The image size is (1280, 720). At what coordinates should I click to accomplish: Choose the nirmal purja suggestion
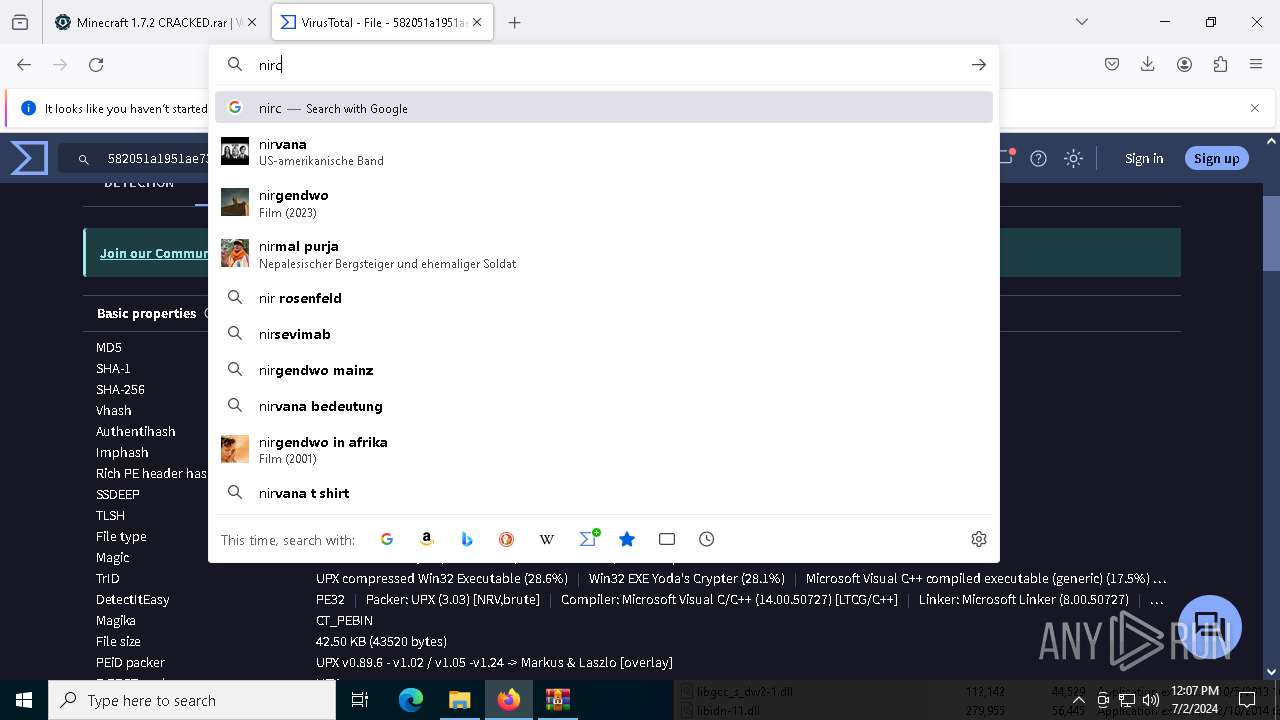coord(604,254)
